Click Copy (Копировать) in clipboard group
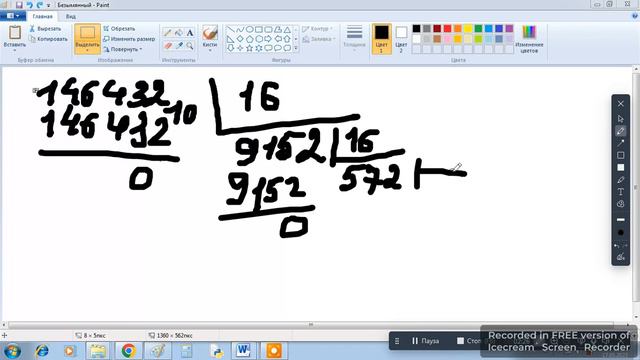Viewport: 640px width, 360px height. (48, 39)
